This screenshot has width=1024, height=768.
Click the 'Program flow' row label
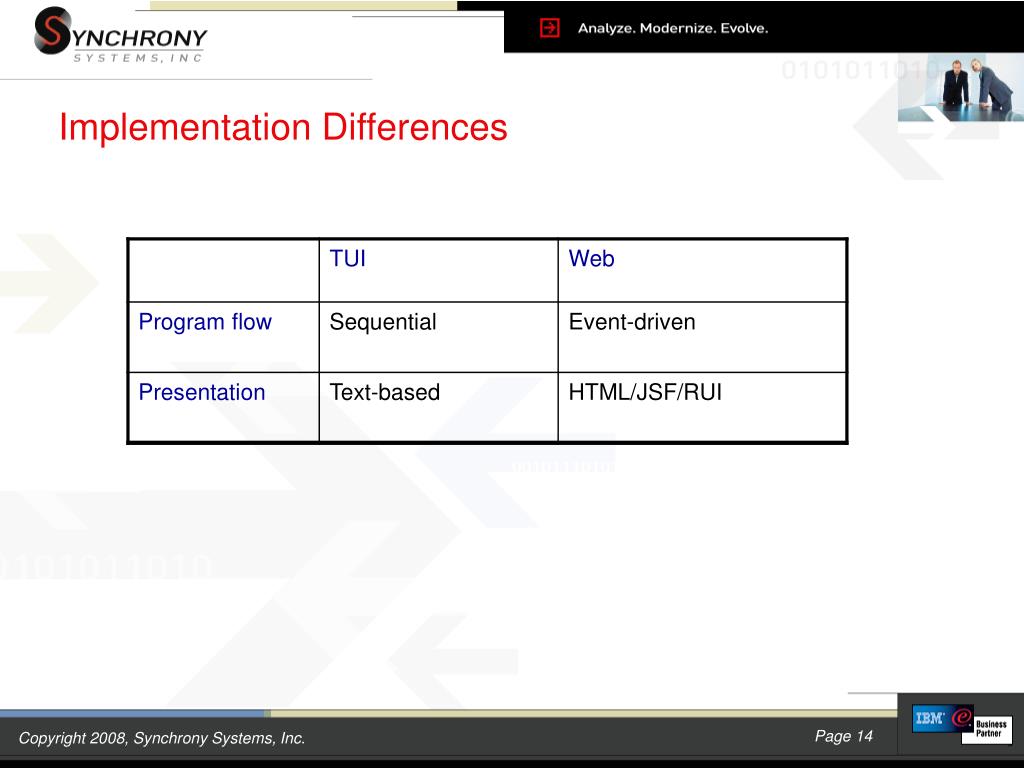205,322
